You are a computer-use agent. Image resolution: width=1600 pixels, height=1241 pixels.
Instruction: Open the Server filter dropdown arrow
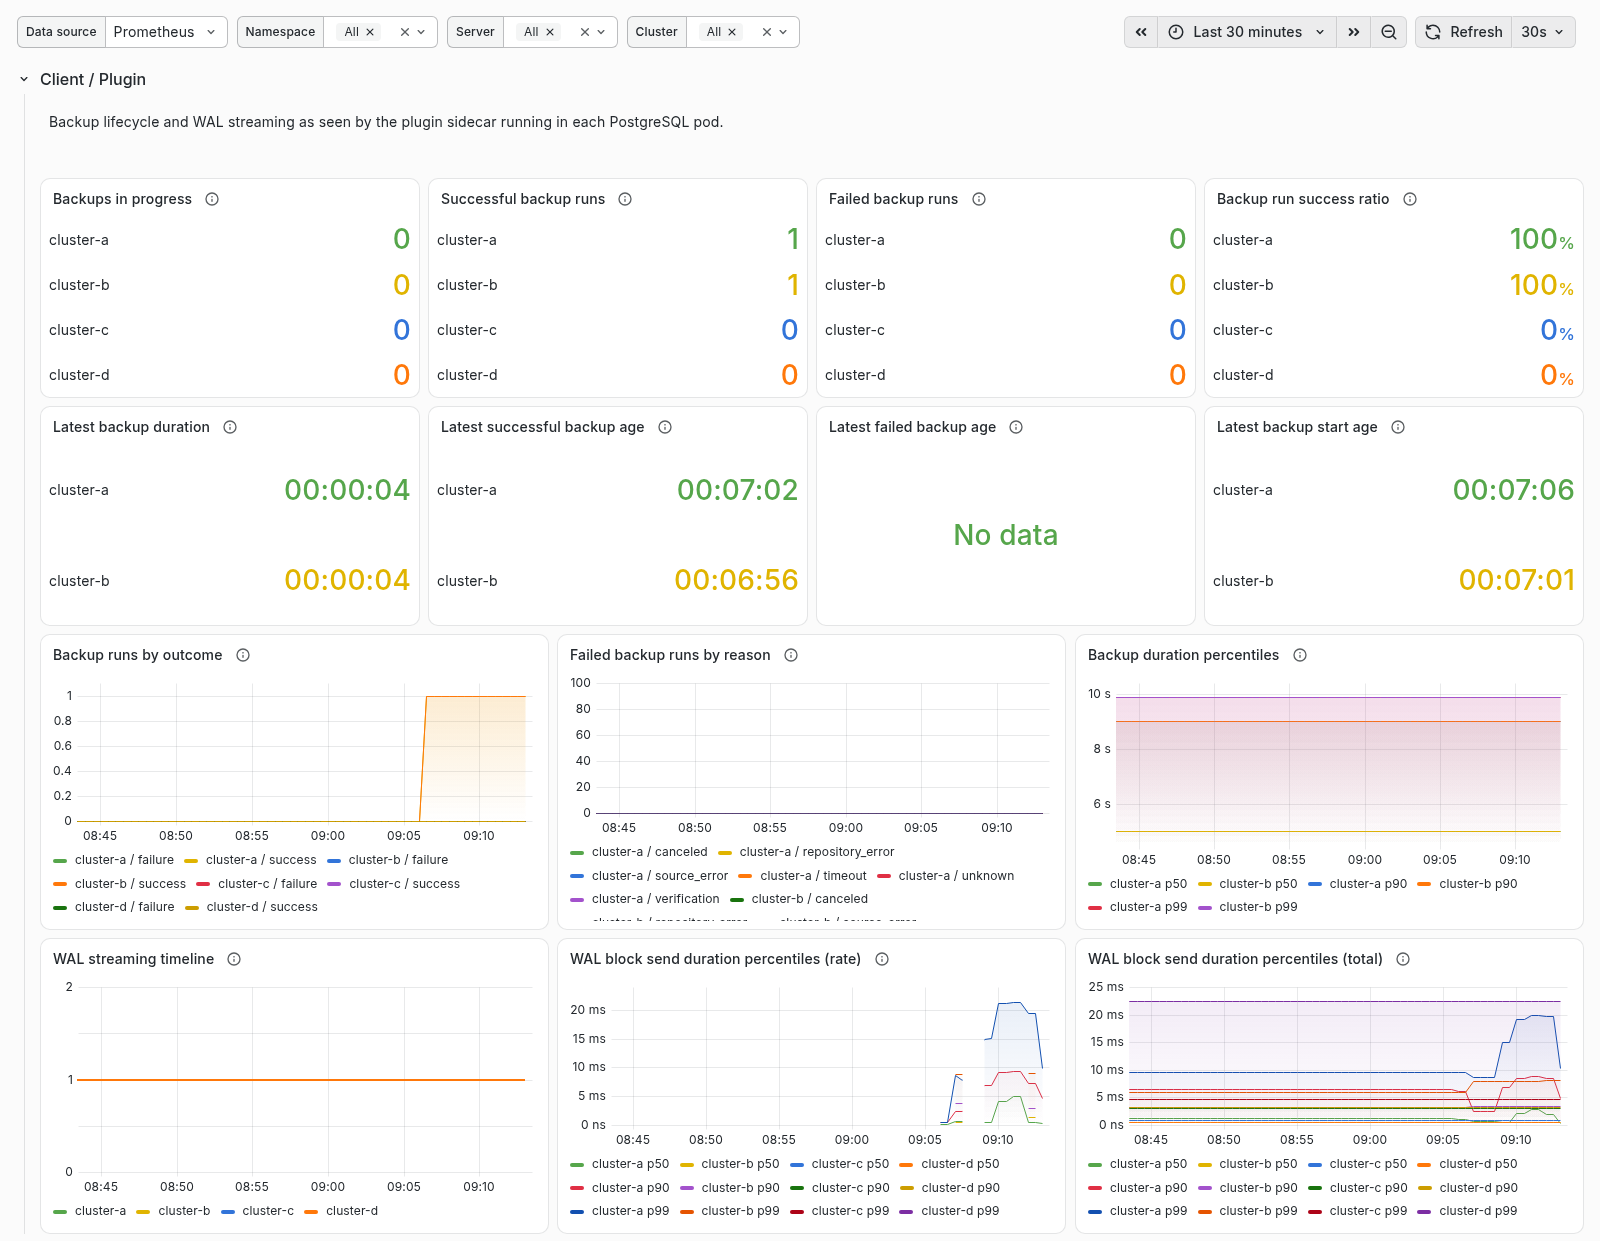click(601, 32)
